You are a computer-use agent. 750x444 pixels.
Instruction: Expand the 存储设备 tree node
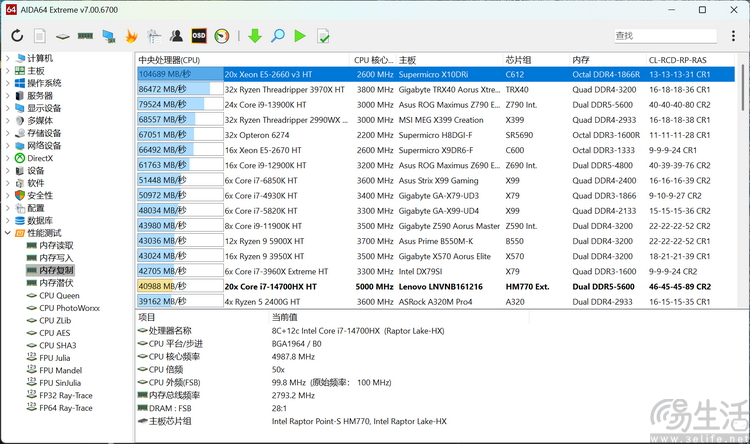(x=8, y=133)
